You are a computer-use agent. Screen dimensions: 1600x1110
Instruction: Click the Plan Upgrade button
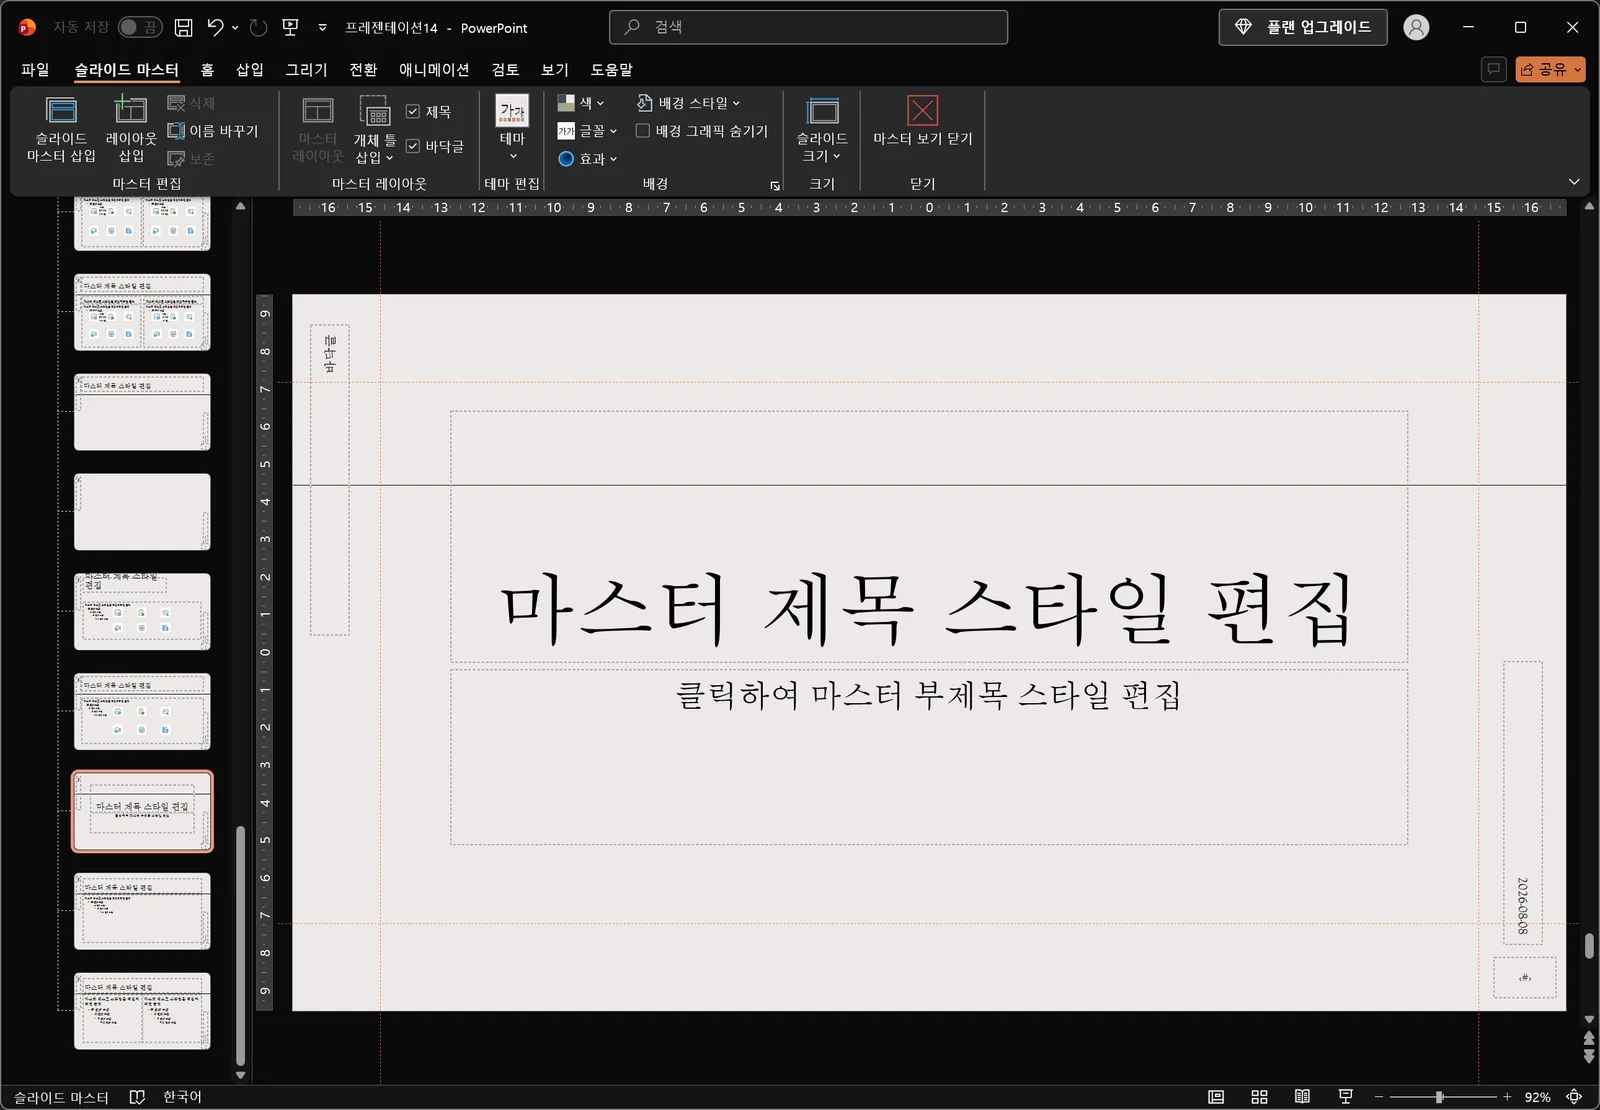[x=1303, y=27]
